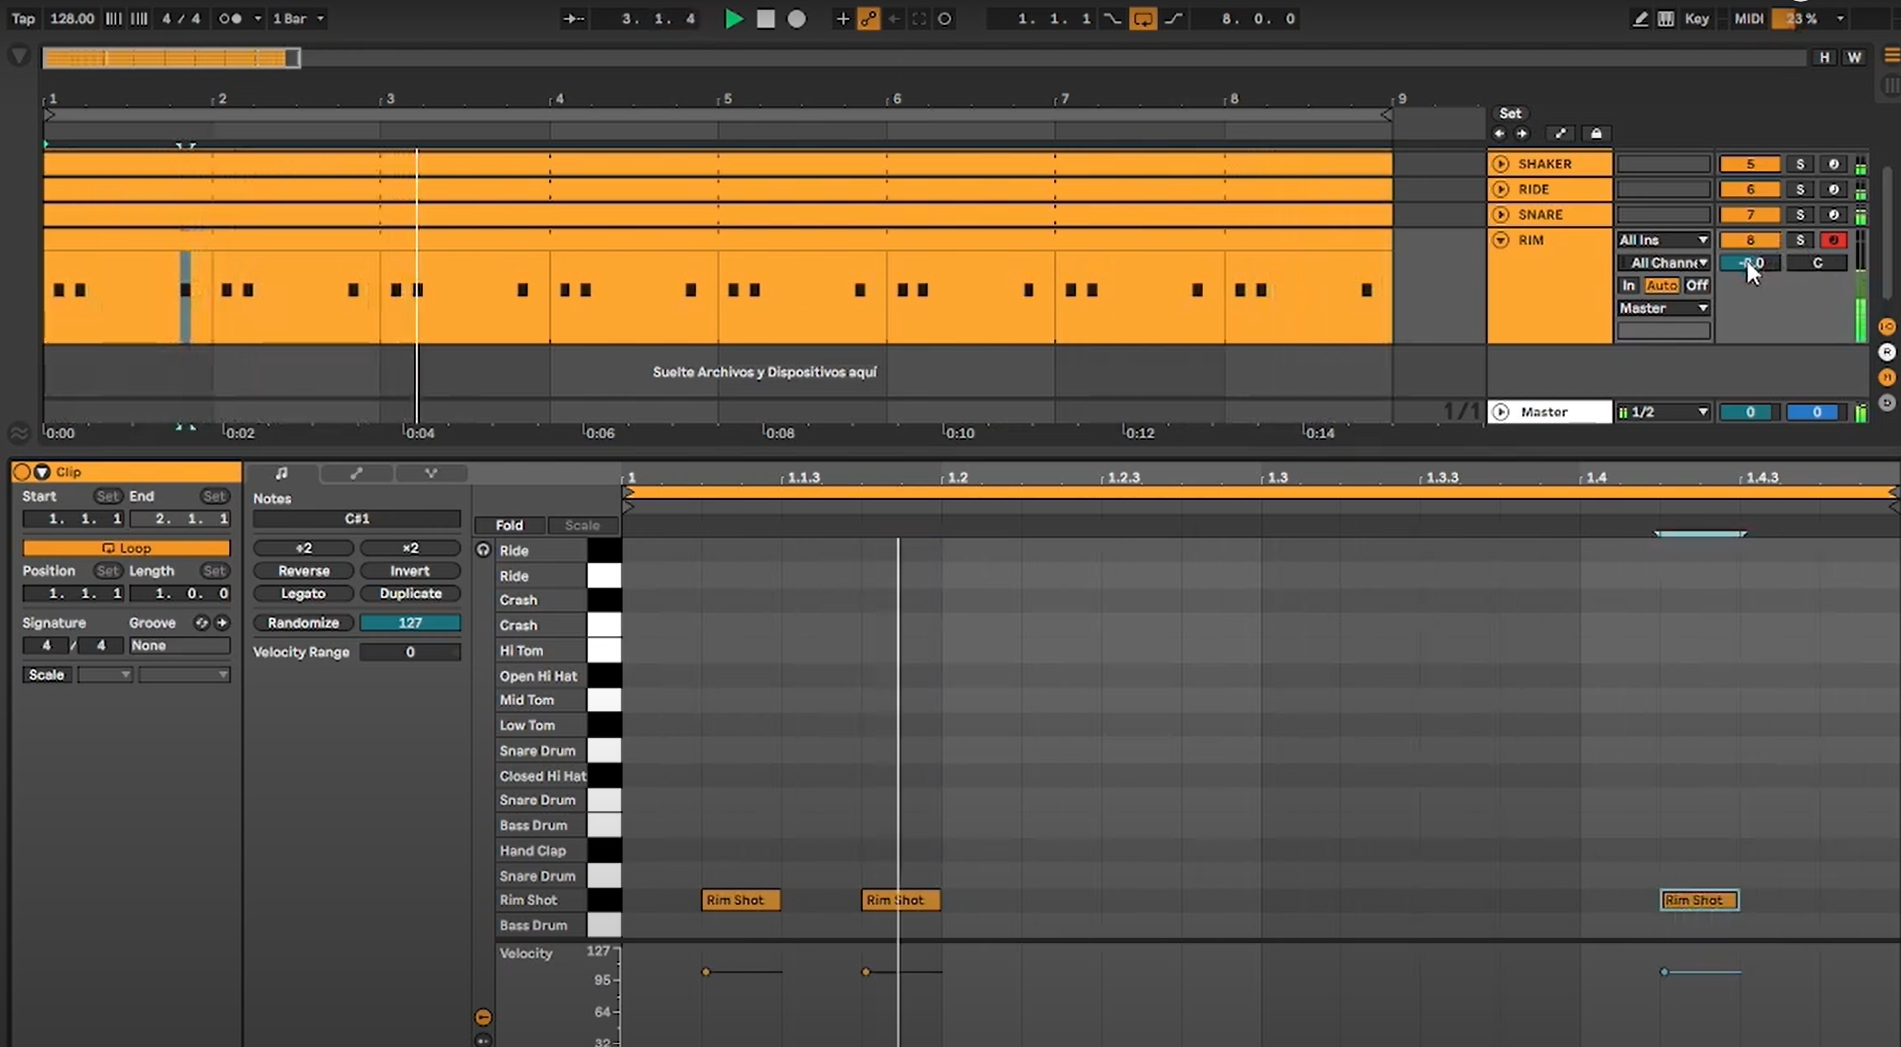Click the headphone preview icon in piano roll
The height and width of the screenshot is (1047, 1901).
pyautogui.click(x=483, y=550)
